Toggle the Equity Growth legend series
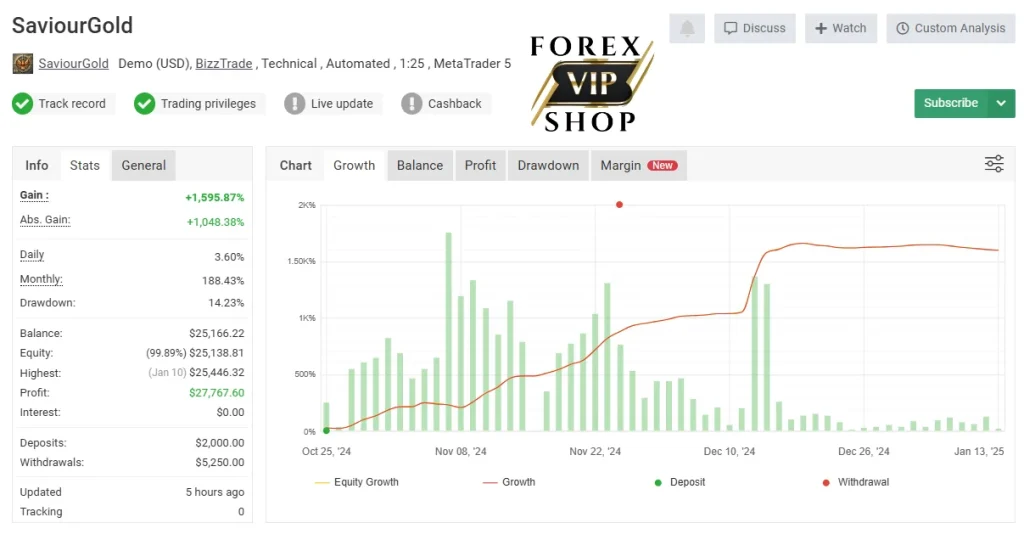The height and width of the screenshot is (534, 1024). point(357,482)
